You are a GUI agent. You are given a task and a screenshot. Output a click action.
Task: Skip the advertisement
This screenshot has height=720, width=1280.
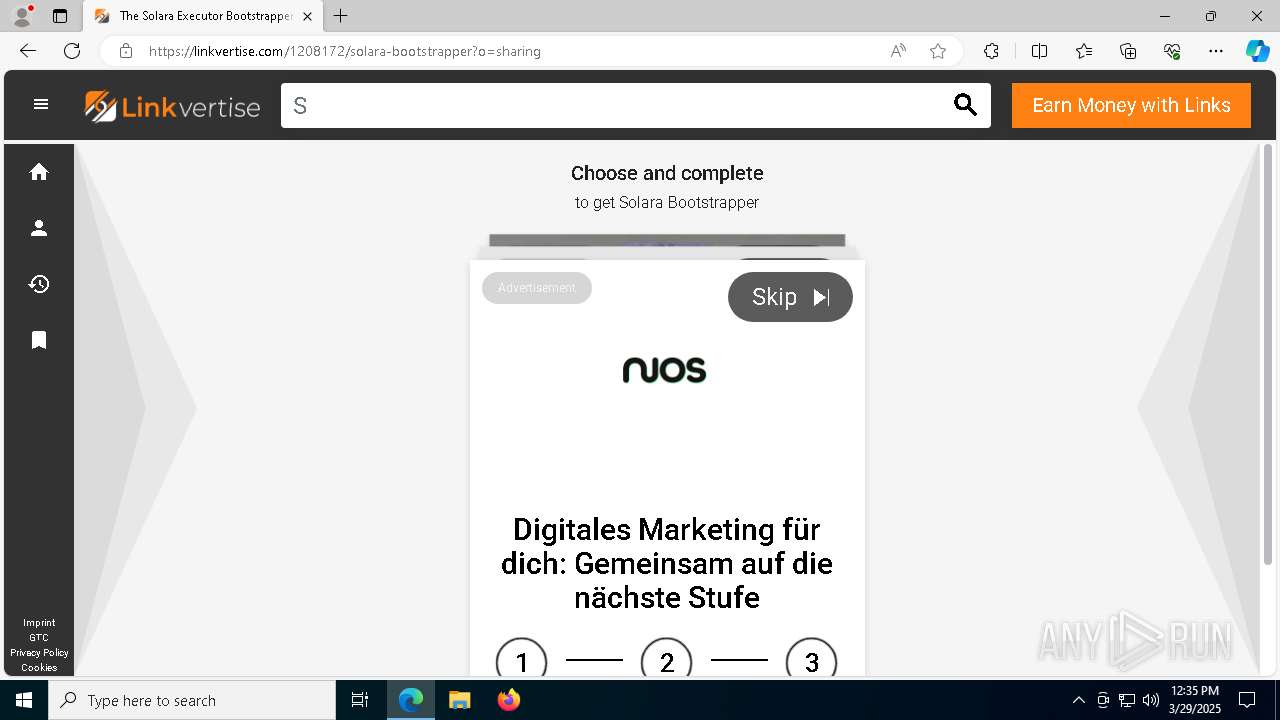coord(790,297)
